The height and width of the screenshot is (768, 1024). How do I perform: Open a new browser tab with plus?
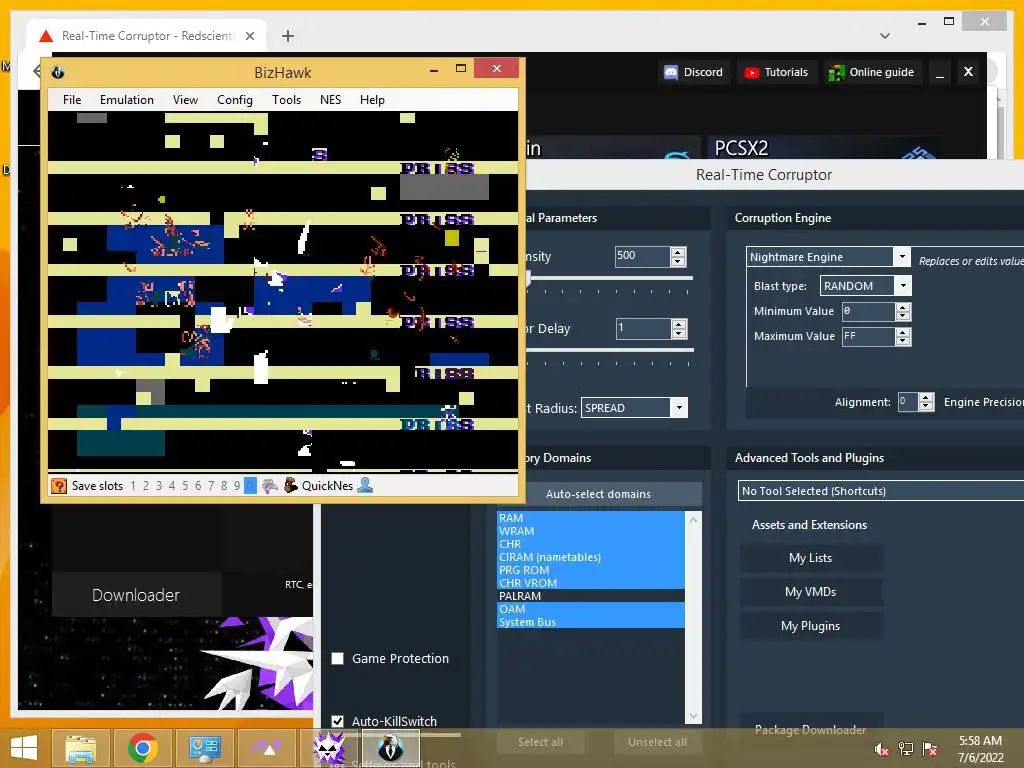tap(288, 36)
